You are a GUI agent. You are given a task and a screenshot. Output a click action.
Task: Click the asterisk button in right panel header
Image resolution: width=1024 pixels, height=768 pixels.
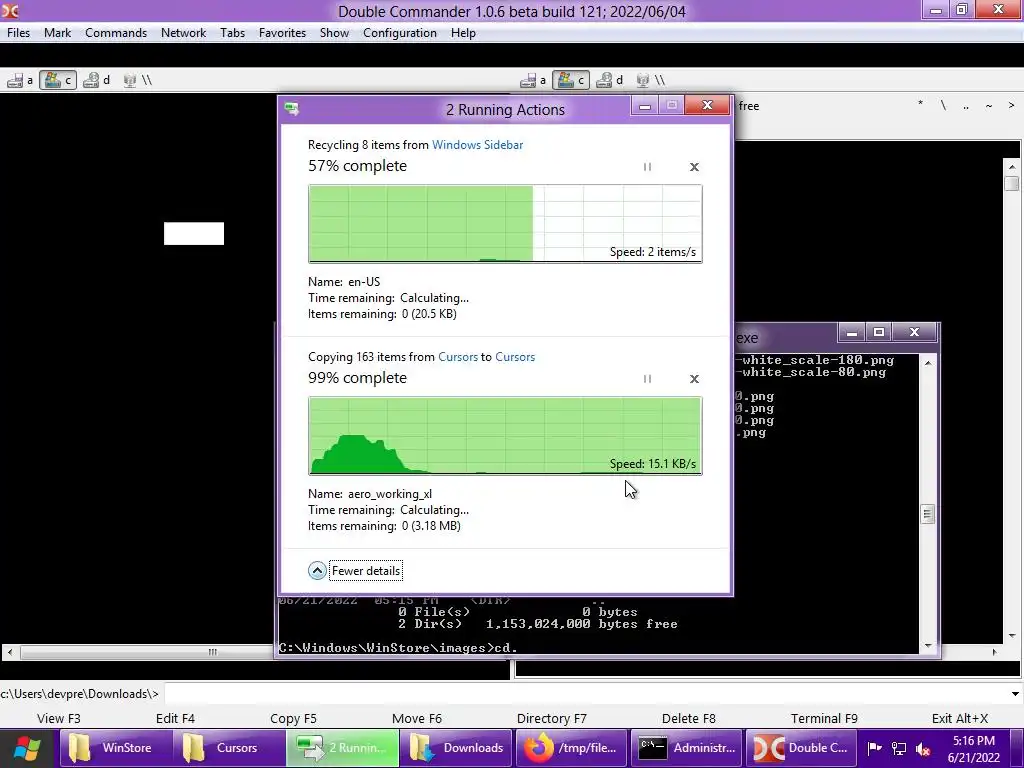(x=920, y=105)
